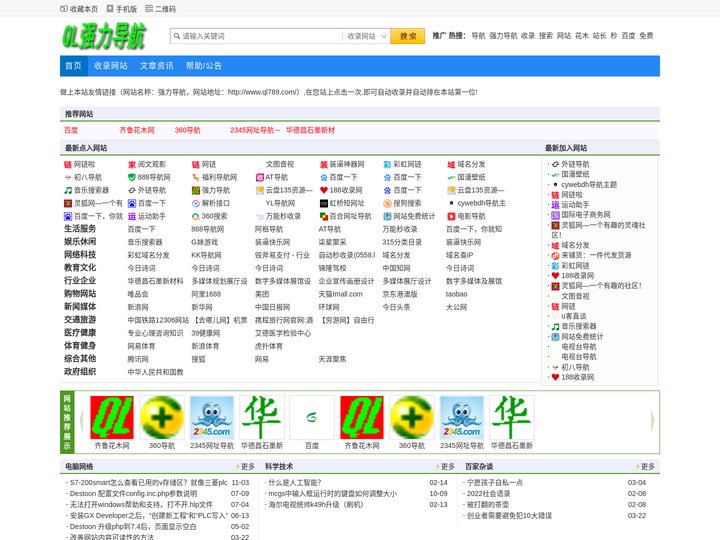
Task: Open the 百合网址导航 favicon
Action: [x=324, y=216]
